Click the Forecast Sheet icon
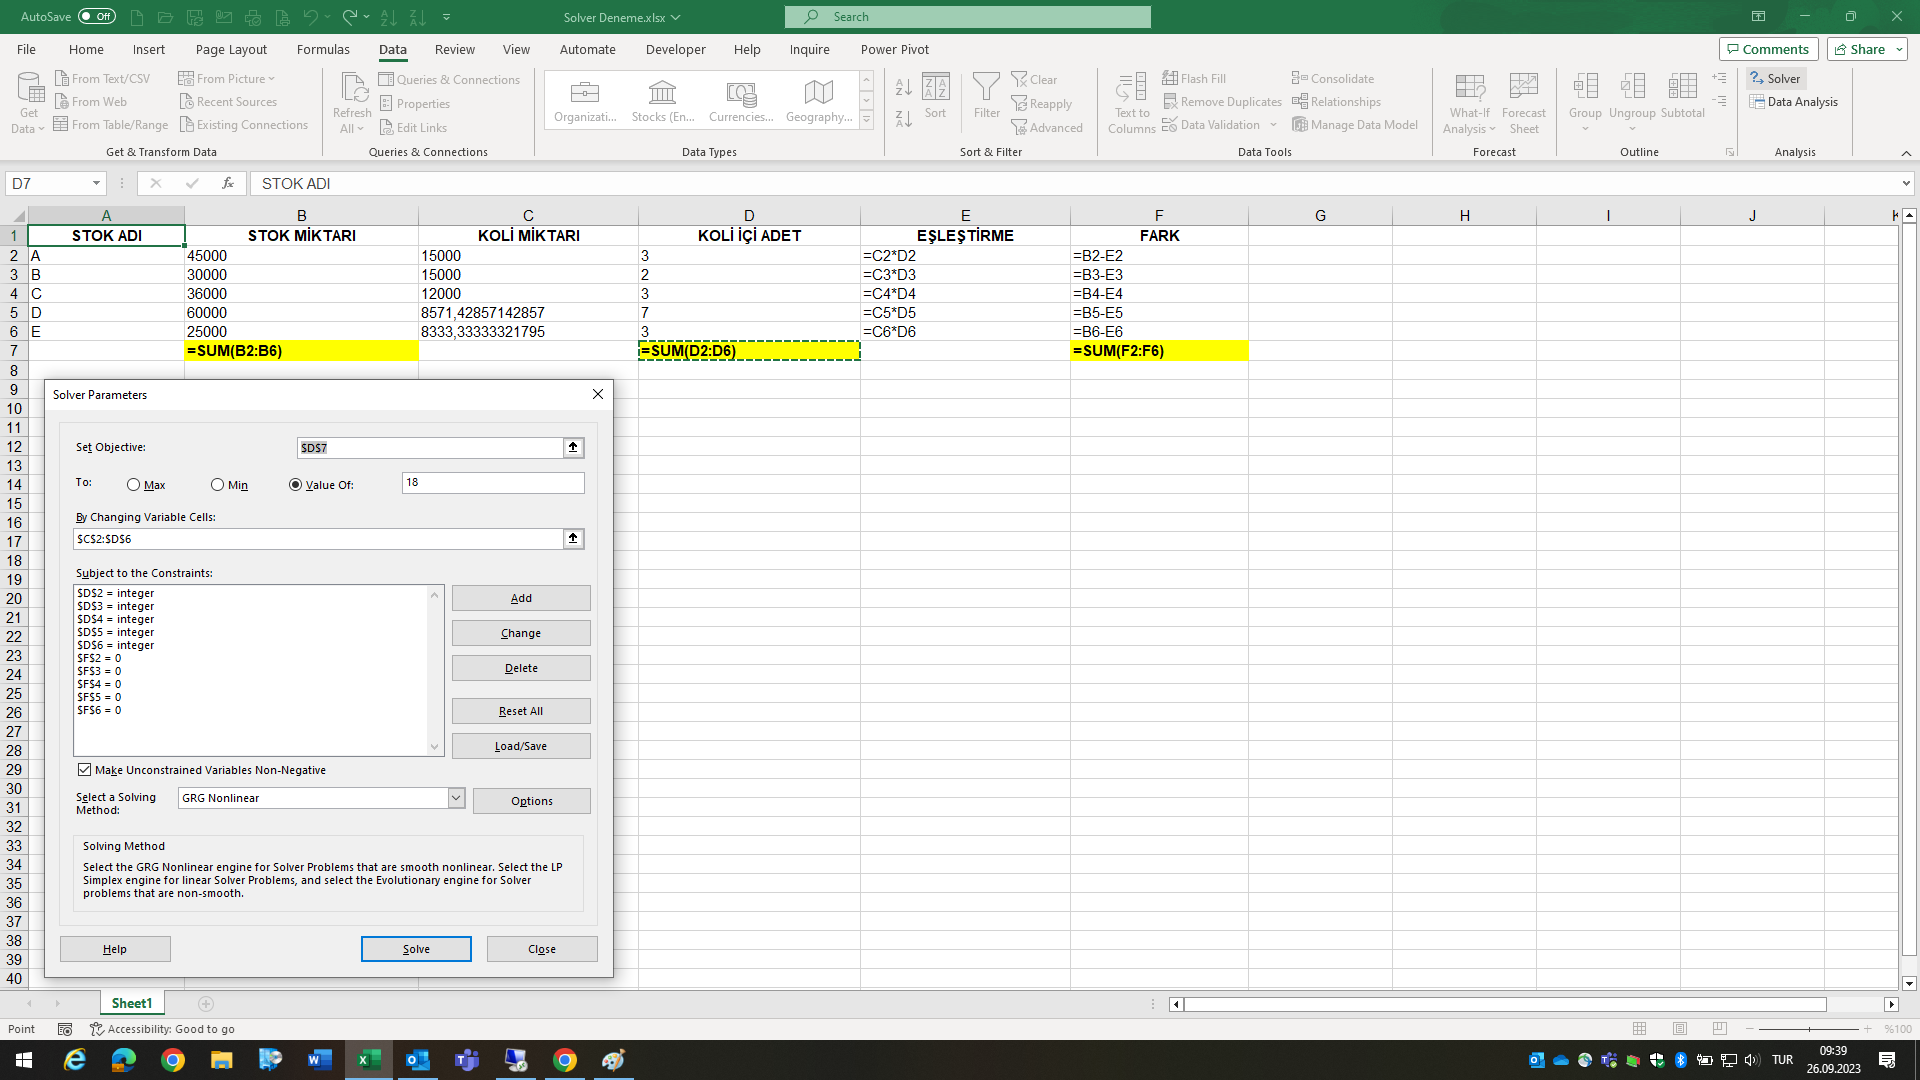The image size is (1920, 1080). 1523,101
